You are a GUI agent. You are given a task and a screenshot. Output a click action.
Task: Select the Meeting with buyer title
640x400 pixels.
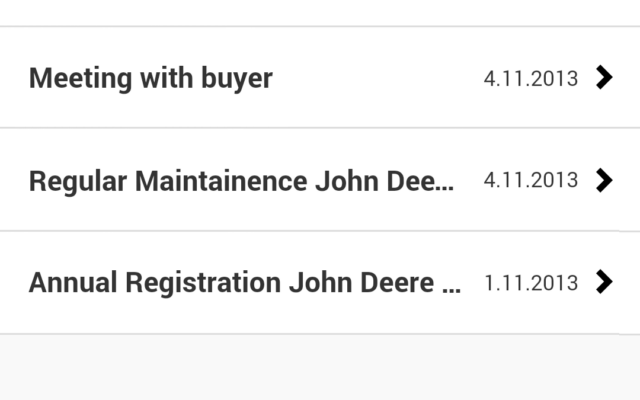[151, 78]
